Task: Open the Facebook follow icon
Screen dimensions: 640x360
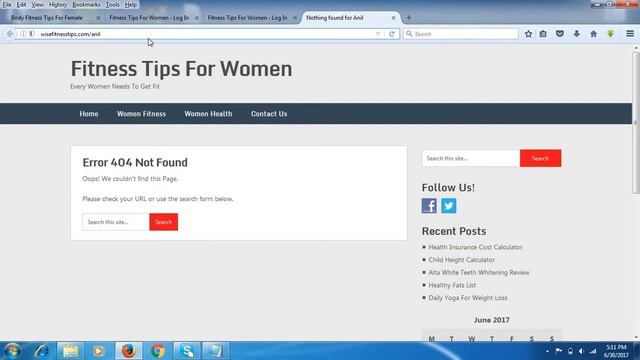Action: click(x=429, y=206)
